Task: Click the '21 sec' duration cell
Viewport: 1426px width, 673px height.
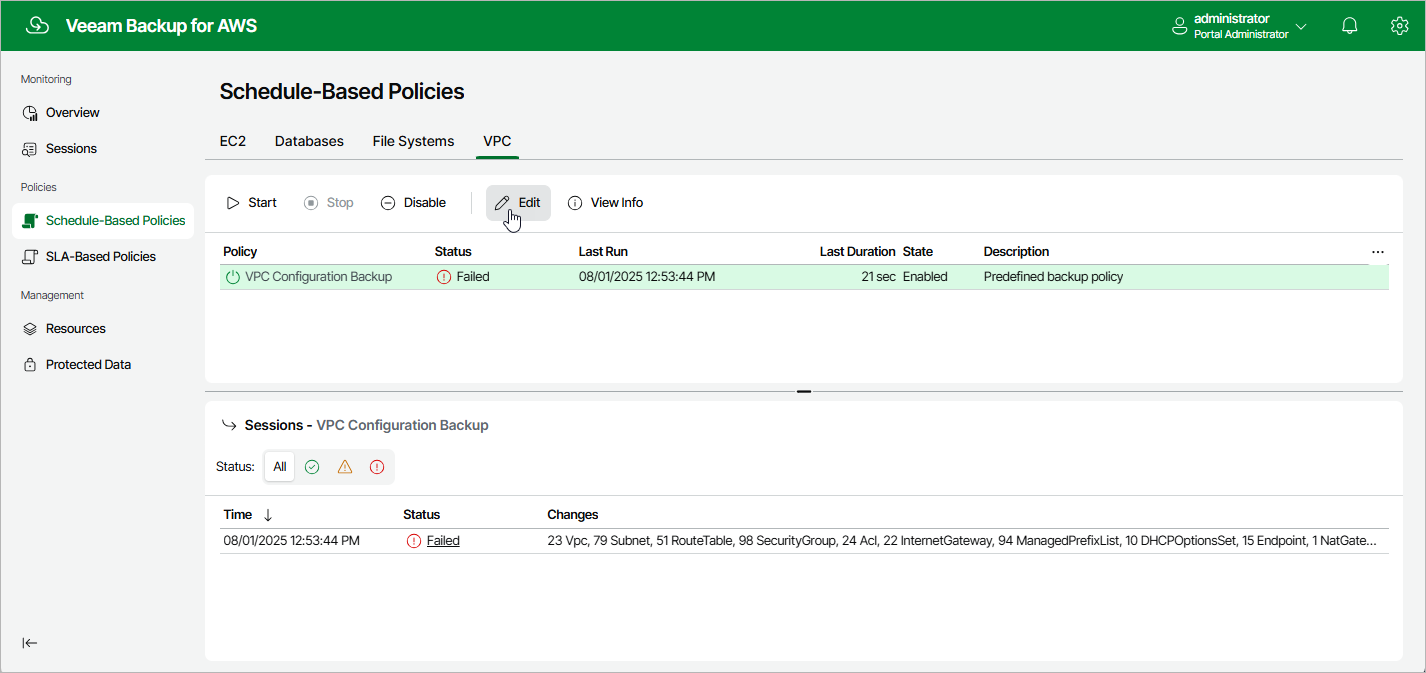Action: [878, 277]
